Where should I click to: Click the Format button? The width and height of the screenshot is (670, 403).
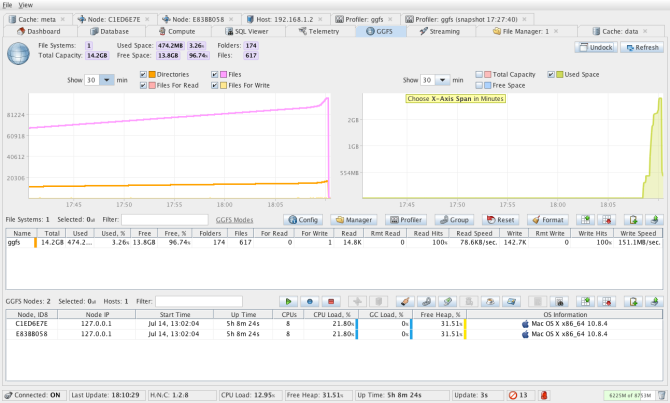coord(548,220)
